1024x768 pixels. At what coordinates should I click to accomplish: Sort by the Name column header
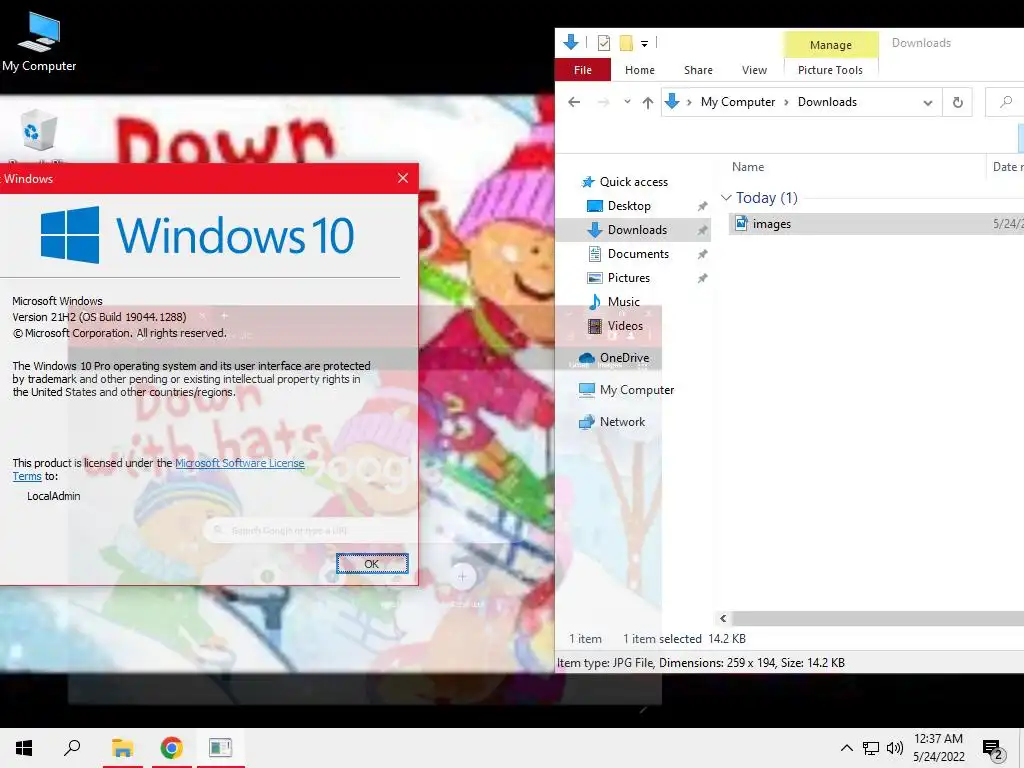(x=748, y=167)
